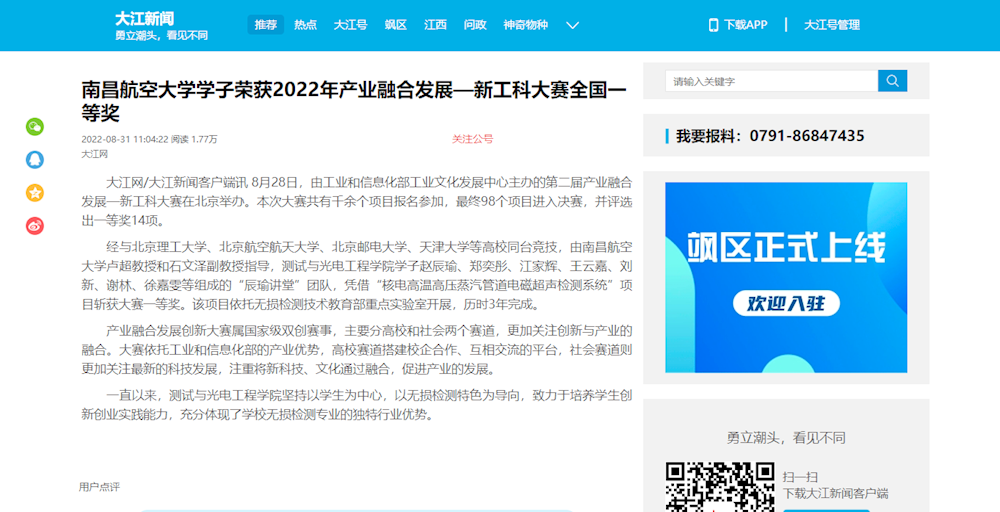Switch to the 江西 section
1000x512 pixels.
(x=435, y=25)
